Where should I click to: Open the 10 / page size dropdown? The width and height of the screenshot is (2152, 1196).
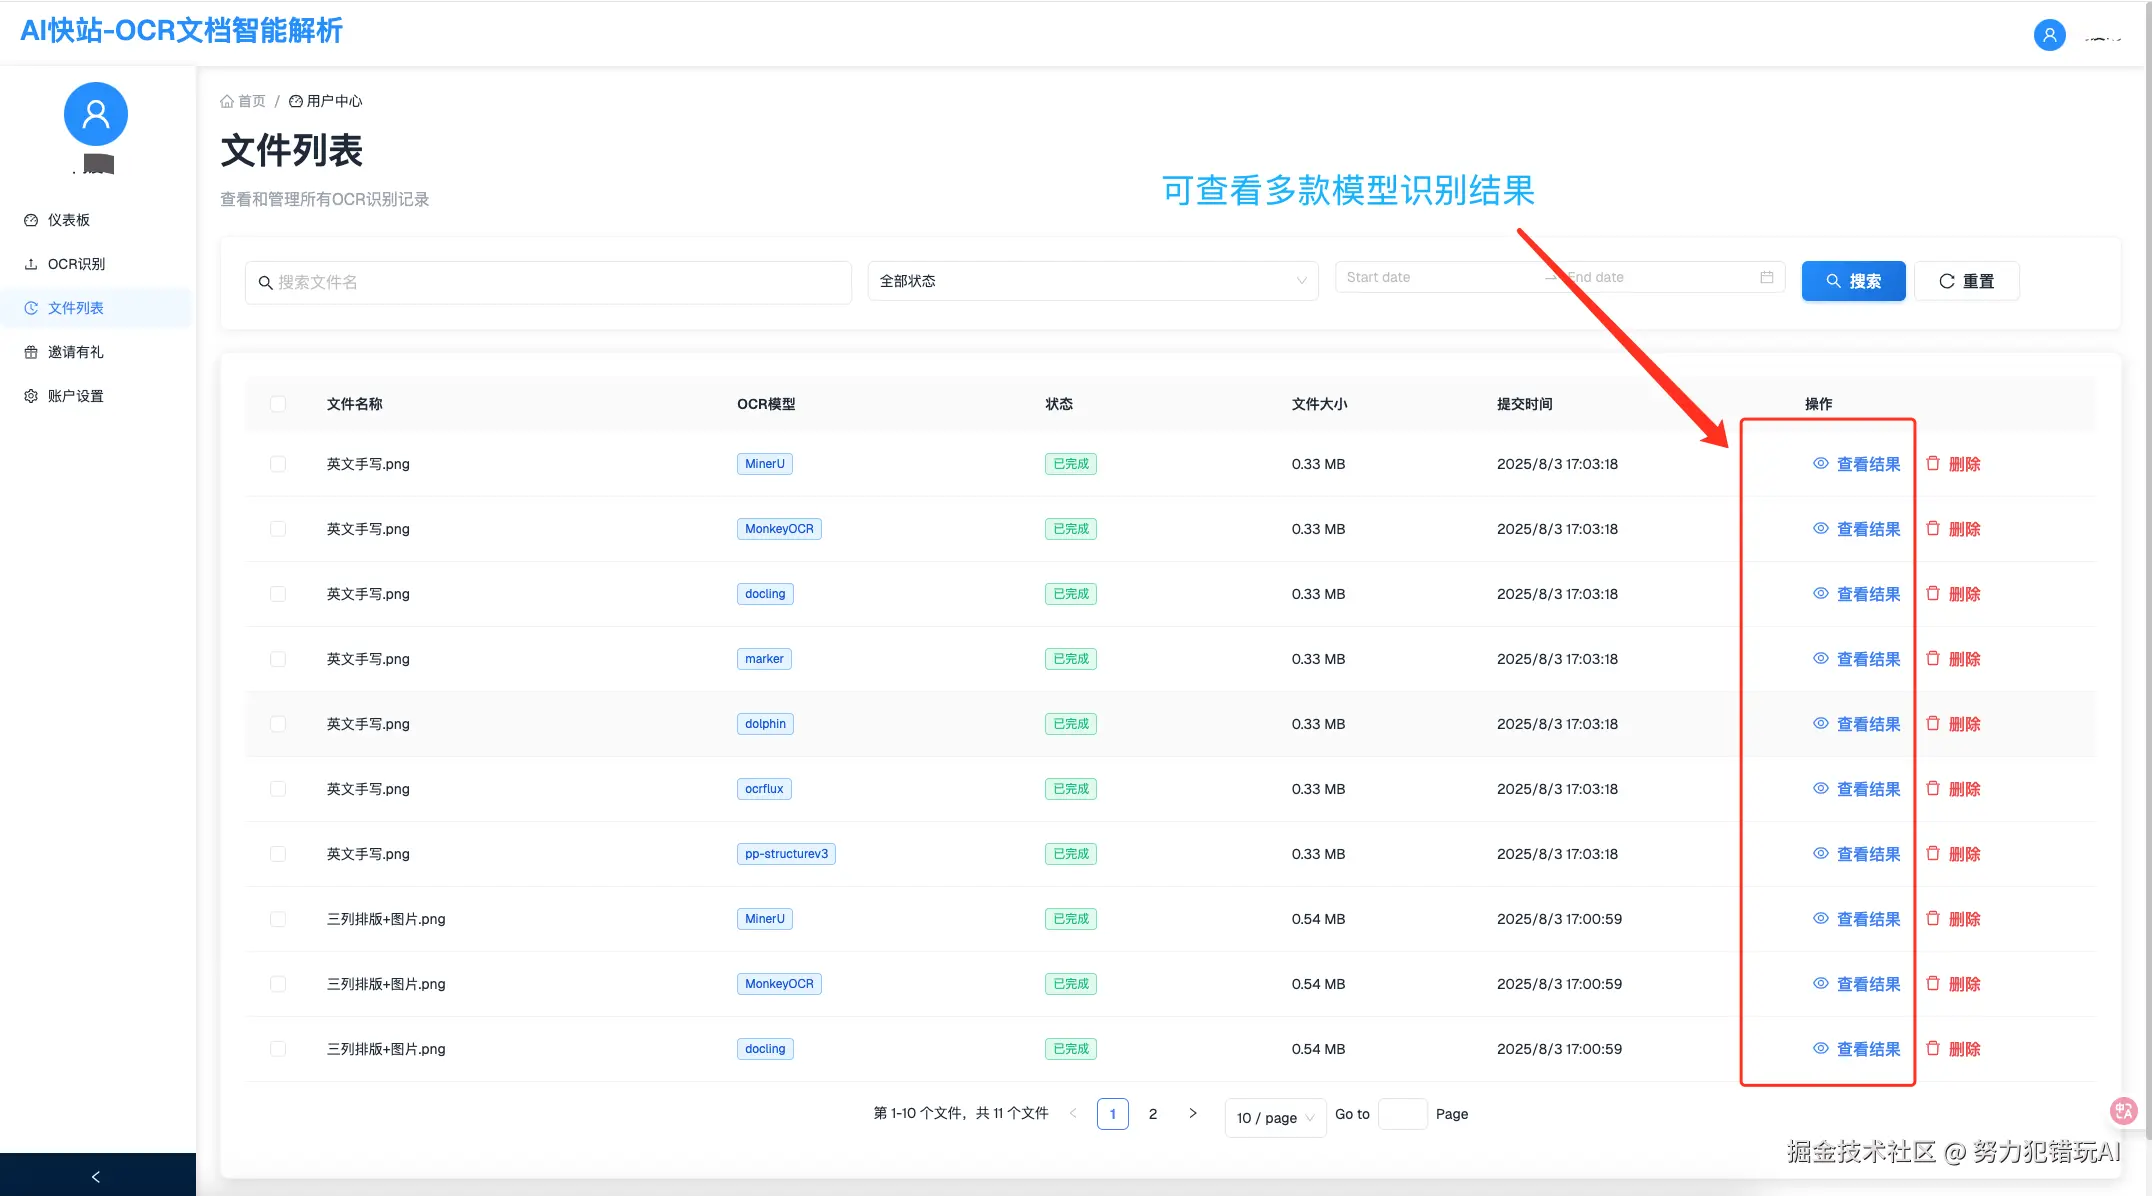coord(1274,1117)
